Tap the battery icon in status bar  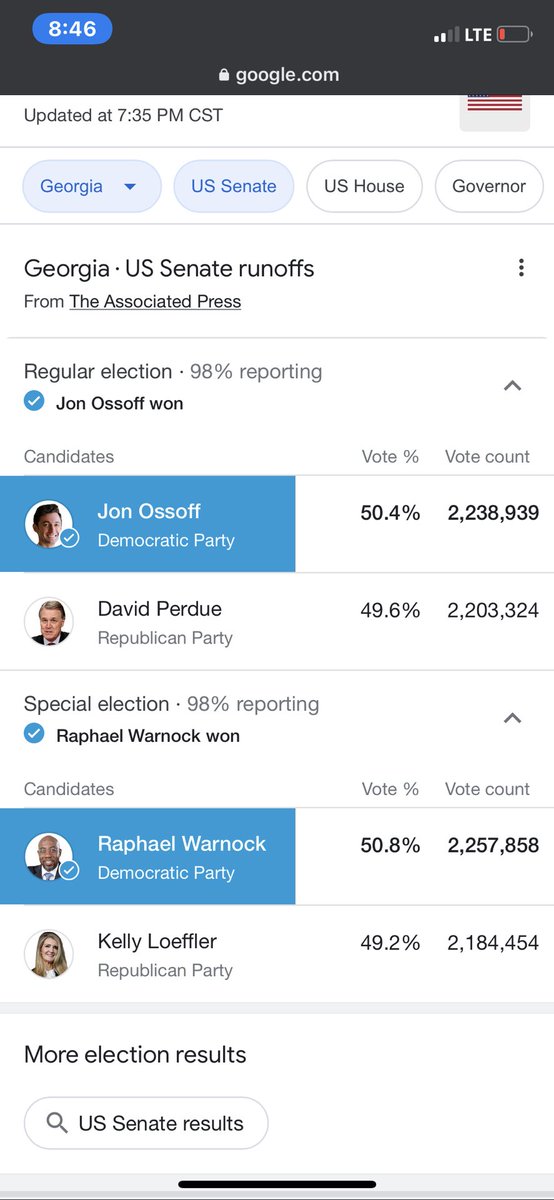click(x=515, y=35)
